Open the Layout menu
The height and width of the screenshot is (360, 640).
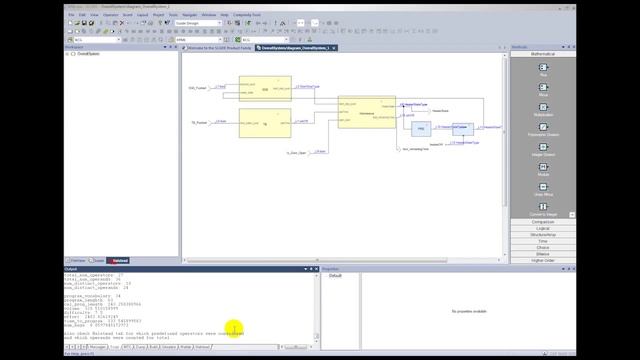click(142, 15)
